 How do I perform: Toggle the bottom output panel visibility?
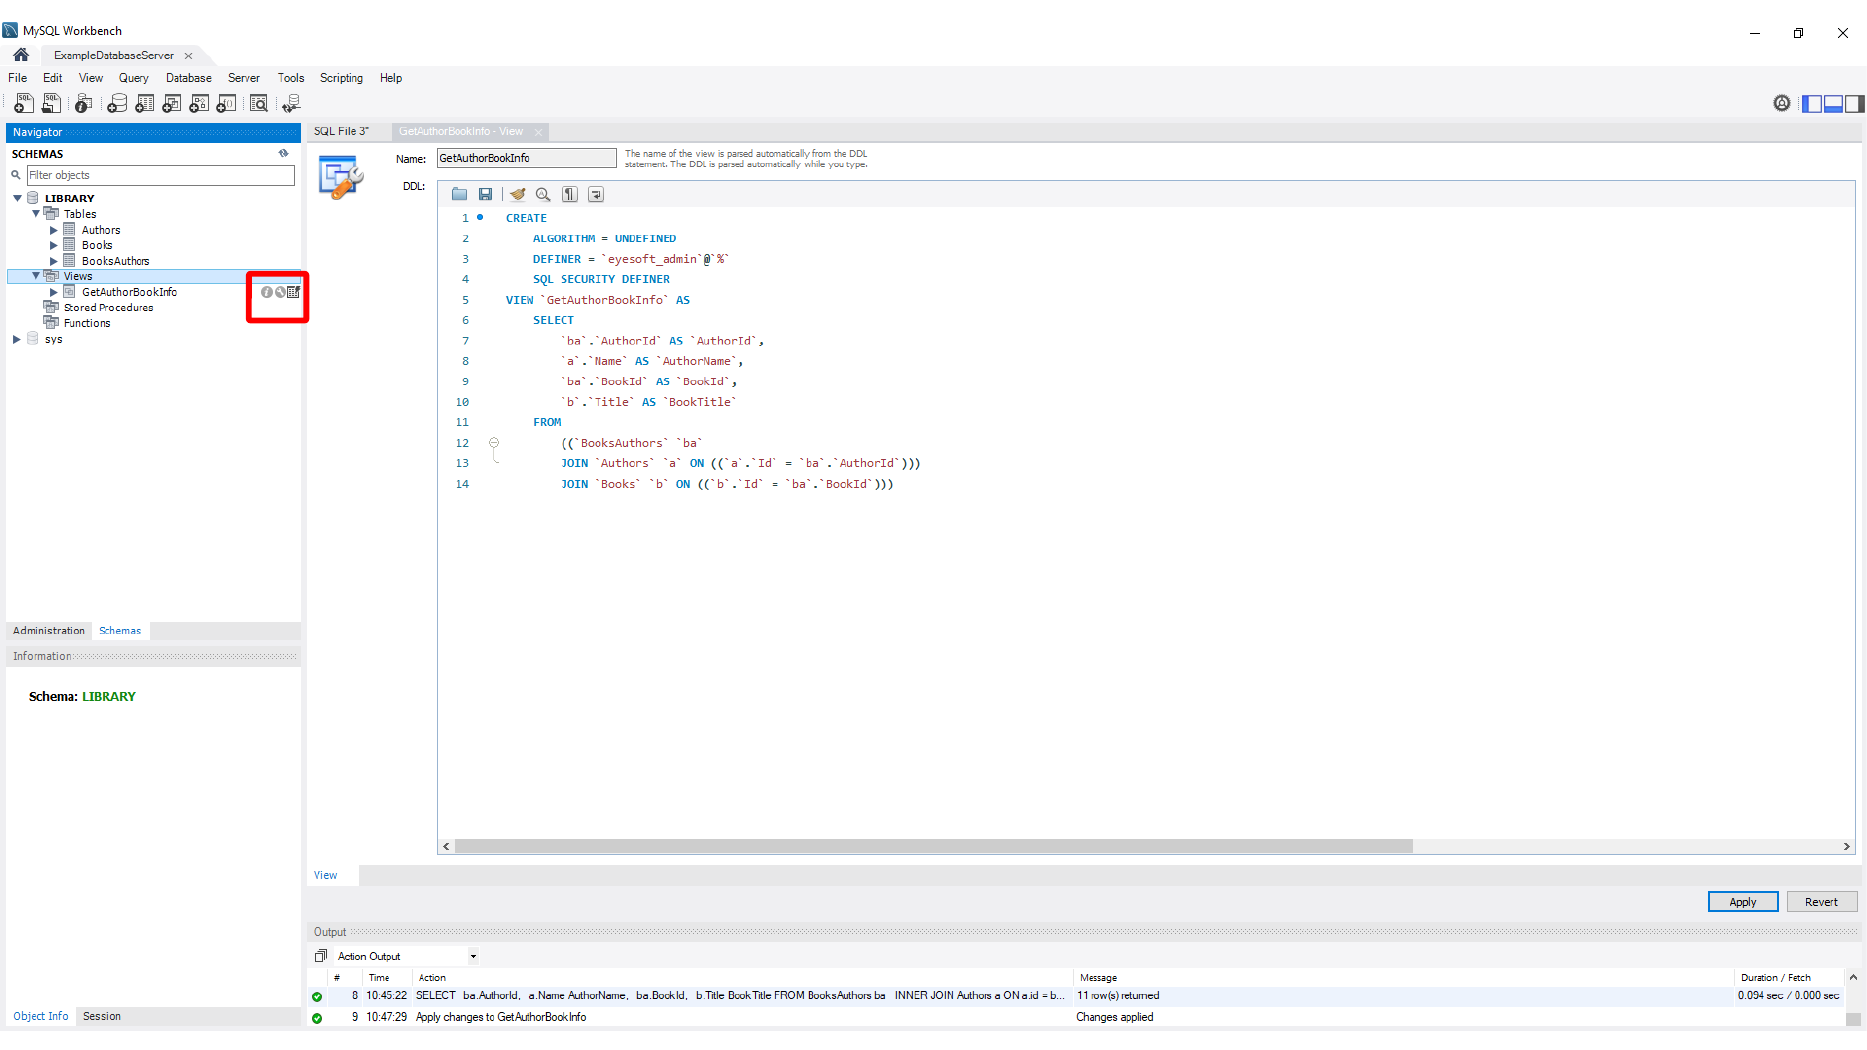pos(1833,104)
